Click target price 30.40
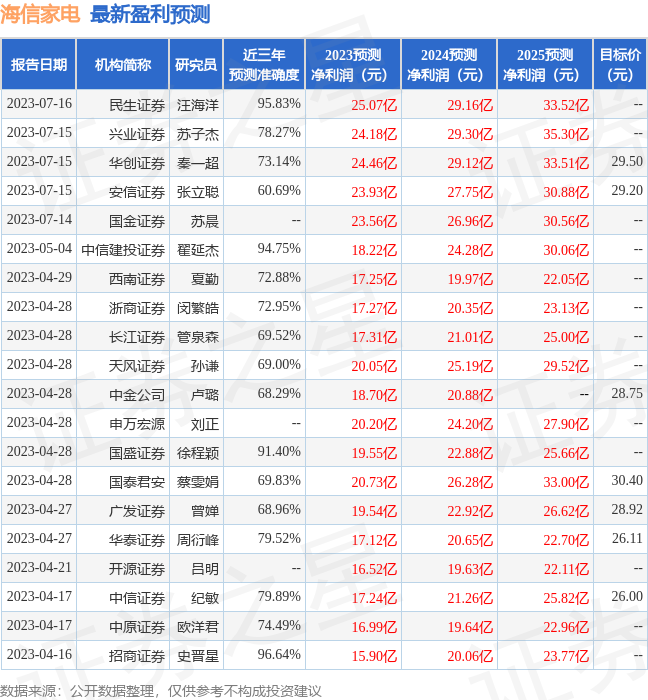Image resolution: width=648 pixels, height=700 pixels. 627,480
